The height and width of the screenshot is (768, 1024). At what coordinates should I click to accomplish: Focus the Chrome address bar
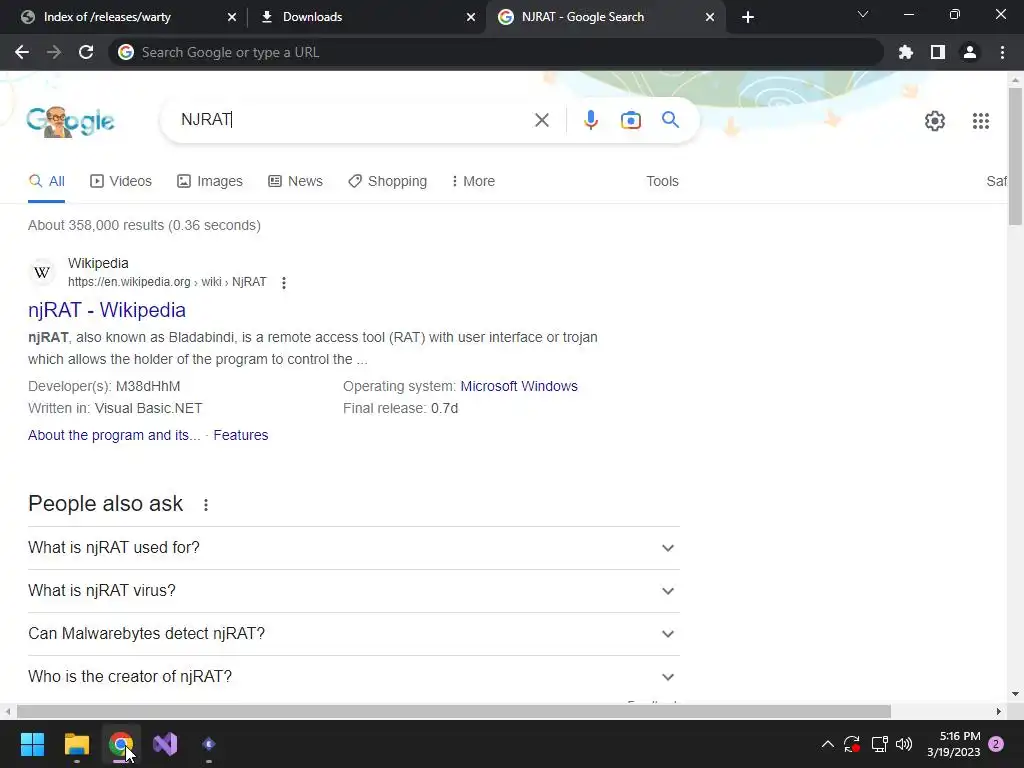(x=496, y=52)
